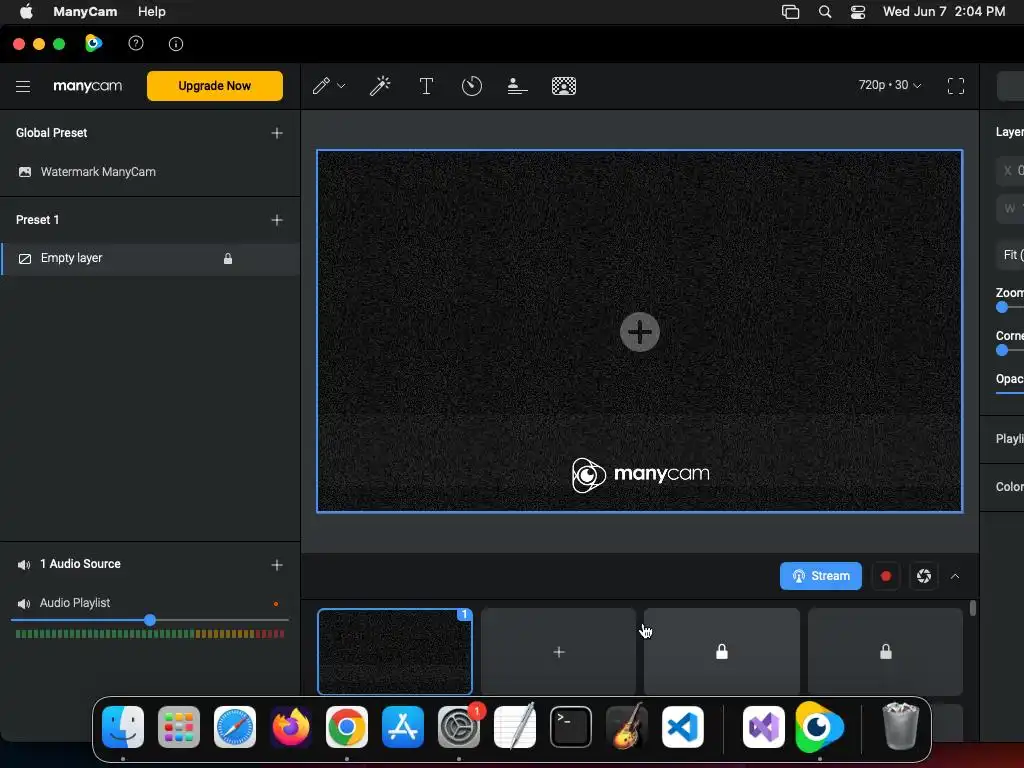Toggle fullscreen preview mode
Viewport: 1024px width, 768px height.
click(955, 86)
